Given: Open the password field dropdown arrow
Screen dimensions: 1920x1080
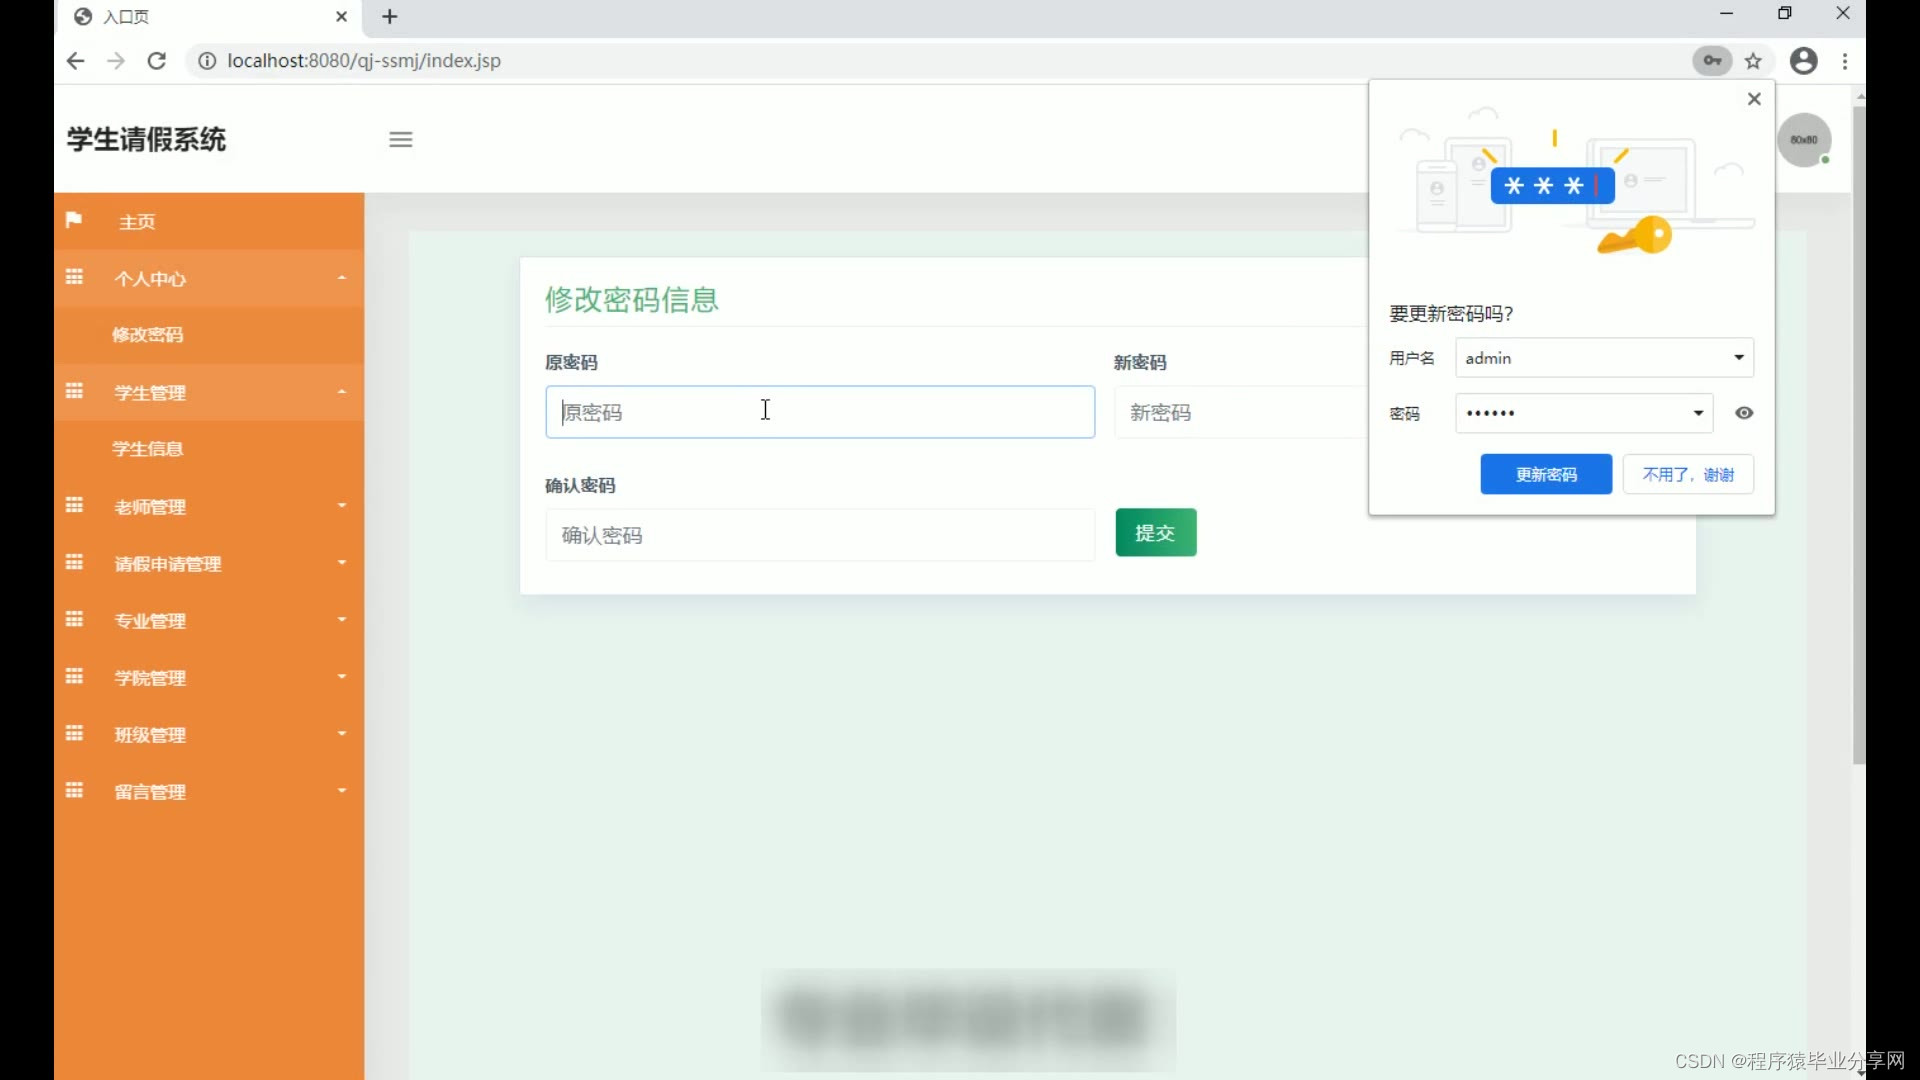Looking at the screenshot, I should (1698, 413).
